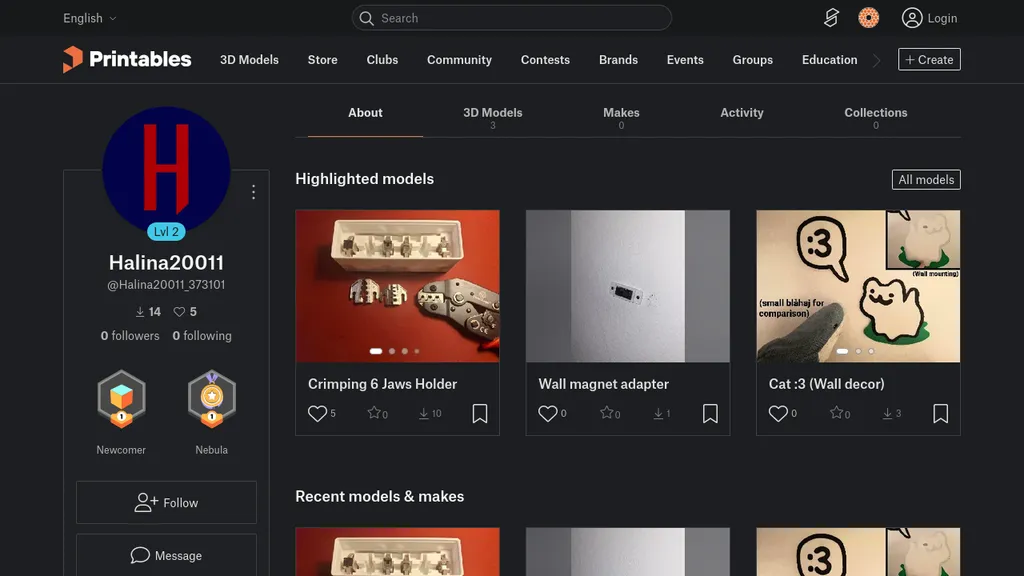Go to the Community menu

click(x=459, y=59)
